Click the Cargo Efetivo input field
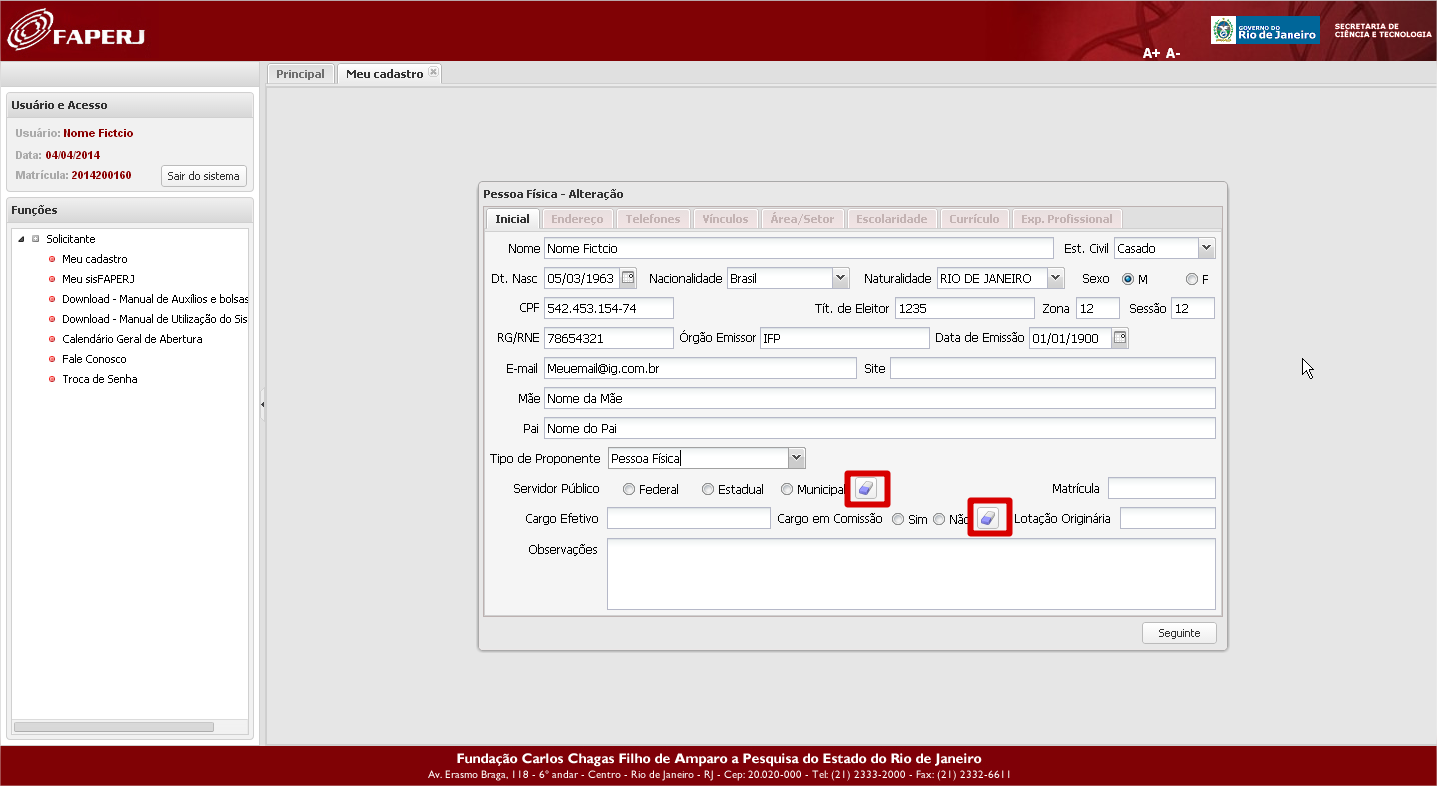 pos(689,518)
